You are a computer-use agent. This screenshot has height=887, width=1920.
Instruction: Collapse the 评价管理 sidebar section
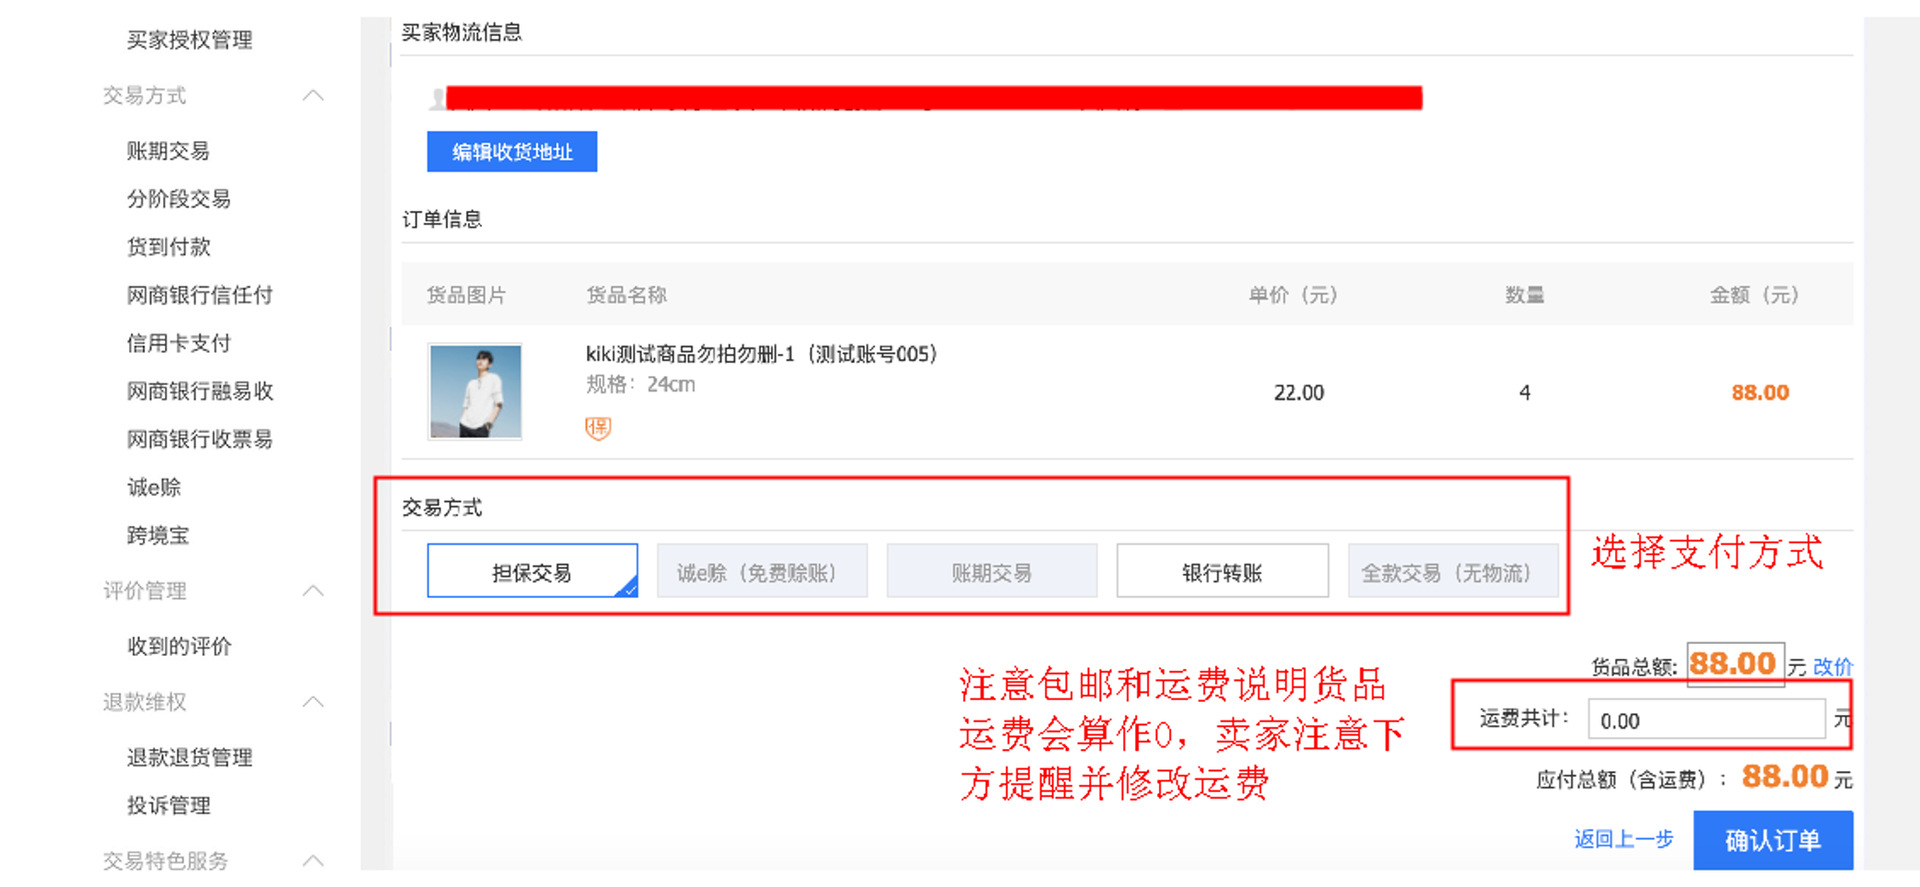(x=313, y=591)
